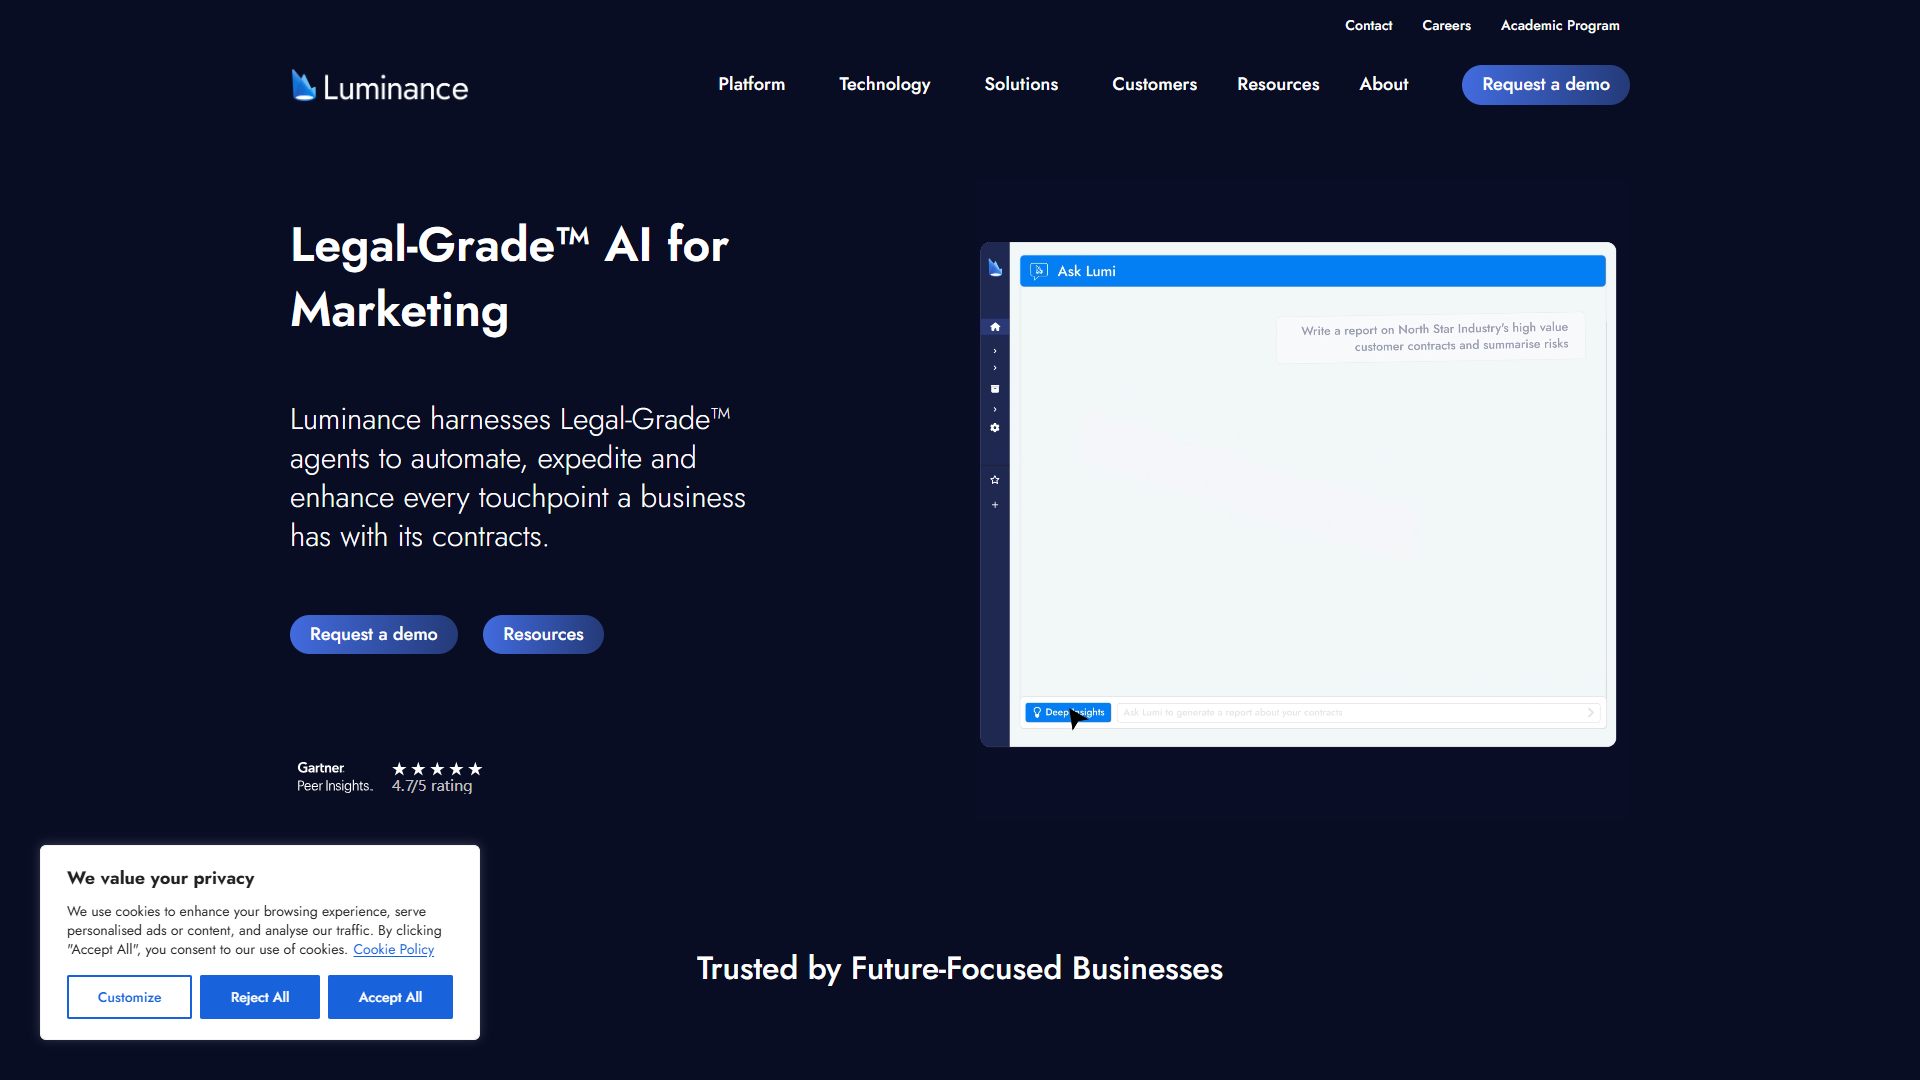Open the Platform menu

coord(751,84)
